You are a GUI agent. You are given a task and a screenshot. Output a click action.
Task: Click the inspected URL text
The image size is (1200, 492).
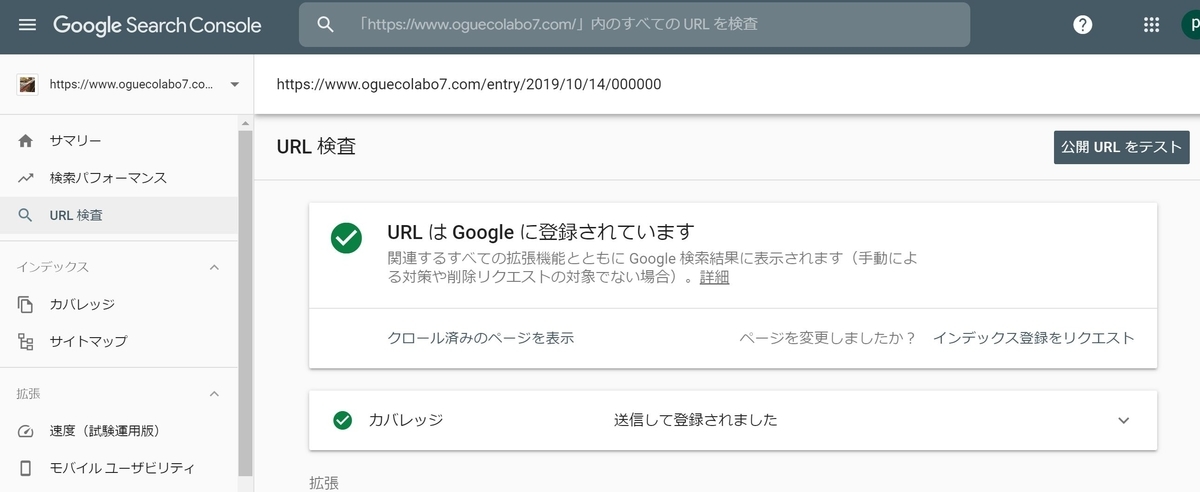tap(468, 84)
